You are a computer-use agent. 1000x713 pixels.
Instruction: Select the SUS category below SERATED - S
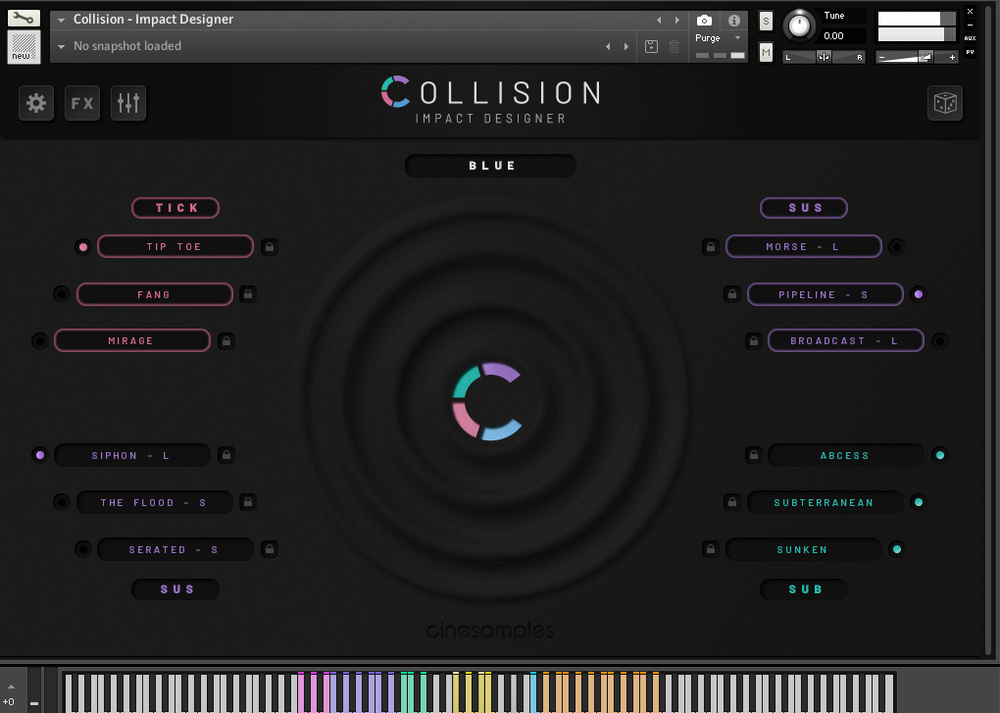[x=175, y=589]
